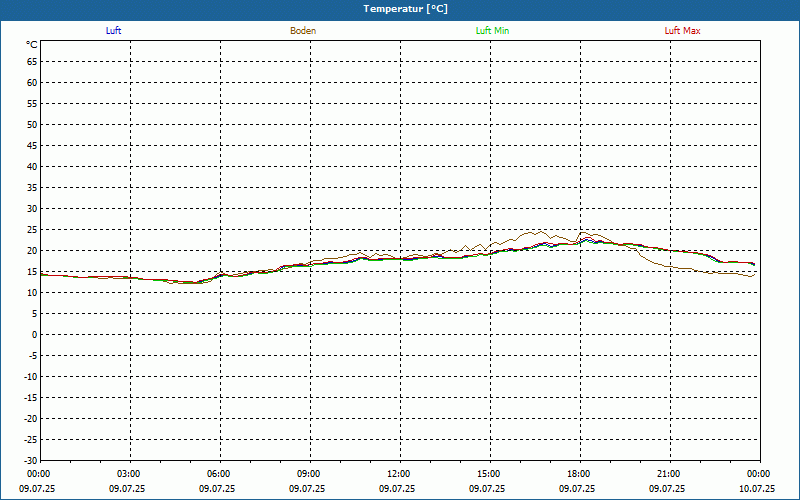Click the 09:00 time axis label

click(x=309, y=474)
